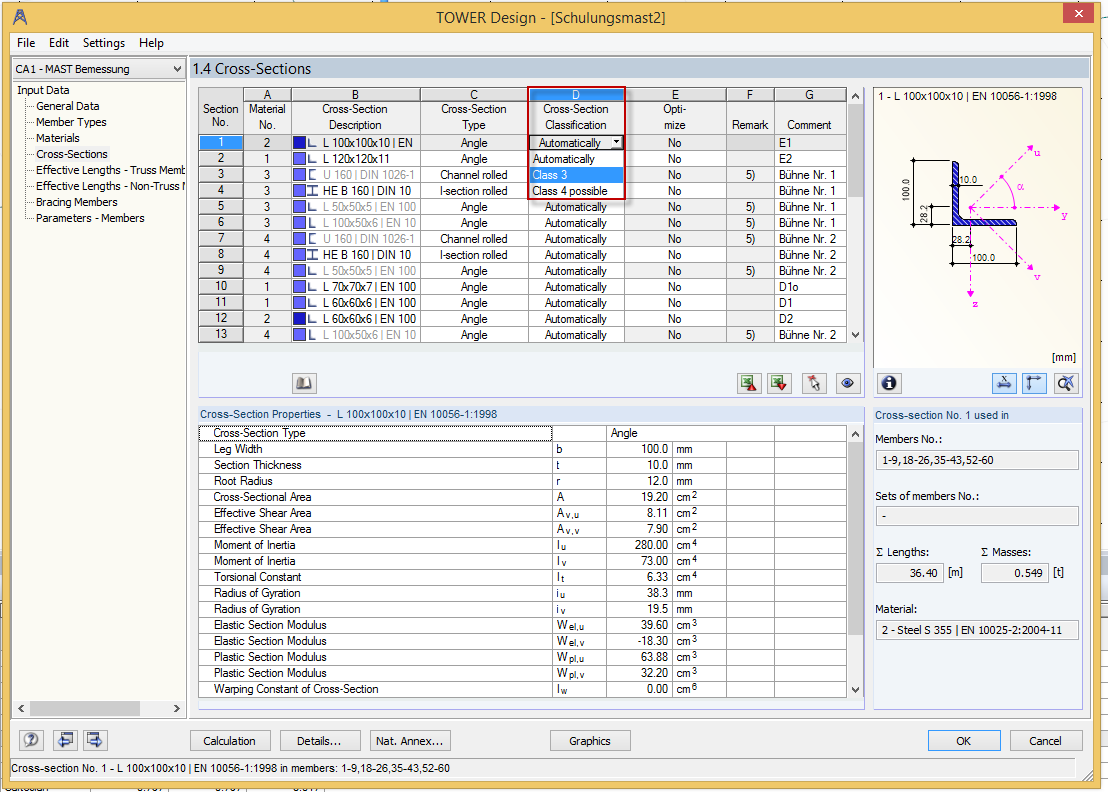The image size is (1108, 792).
Task: Toggle dimensions display in section preview
Action: [1004, 383]
